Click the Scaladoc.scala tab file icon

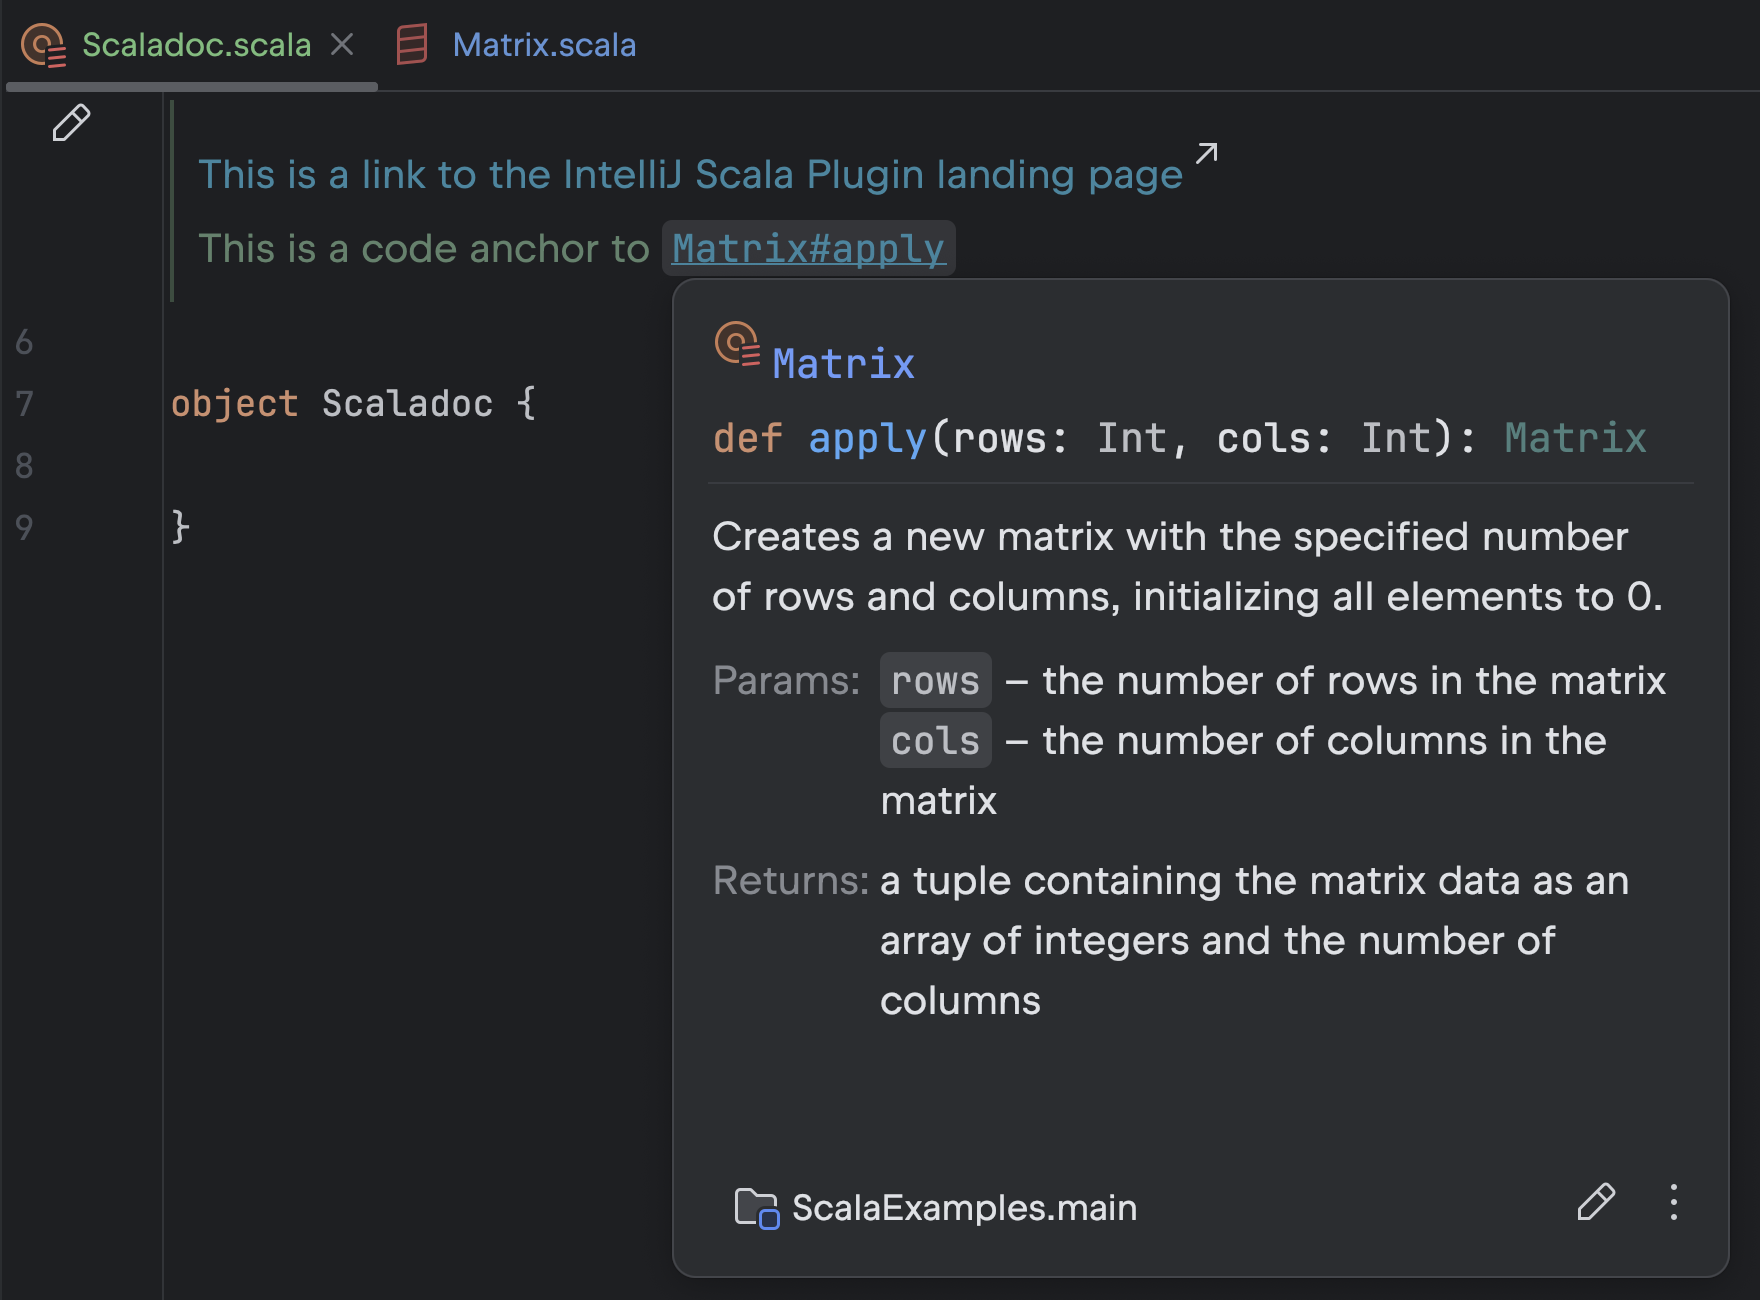click(x=44, y=45)
